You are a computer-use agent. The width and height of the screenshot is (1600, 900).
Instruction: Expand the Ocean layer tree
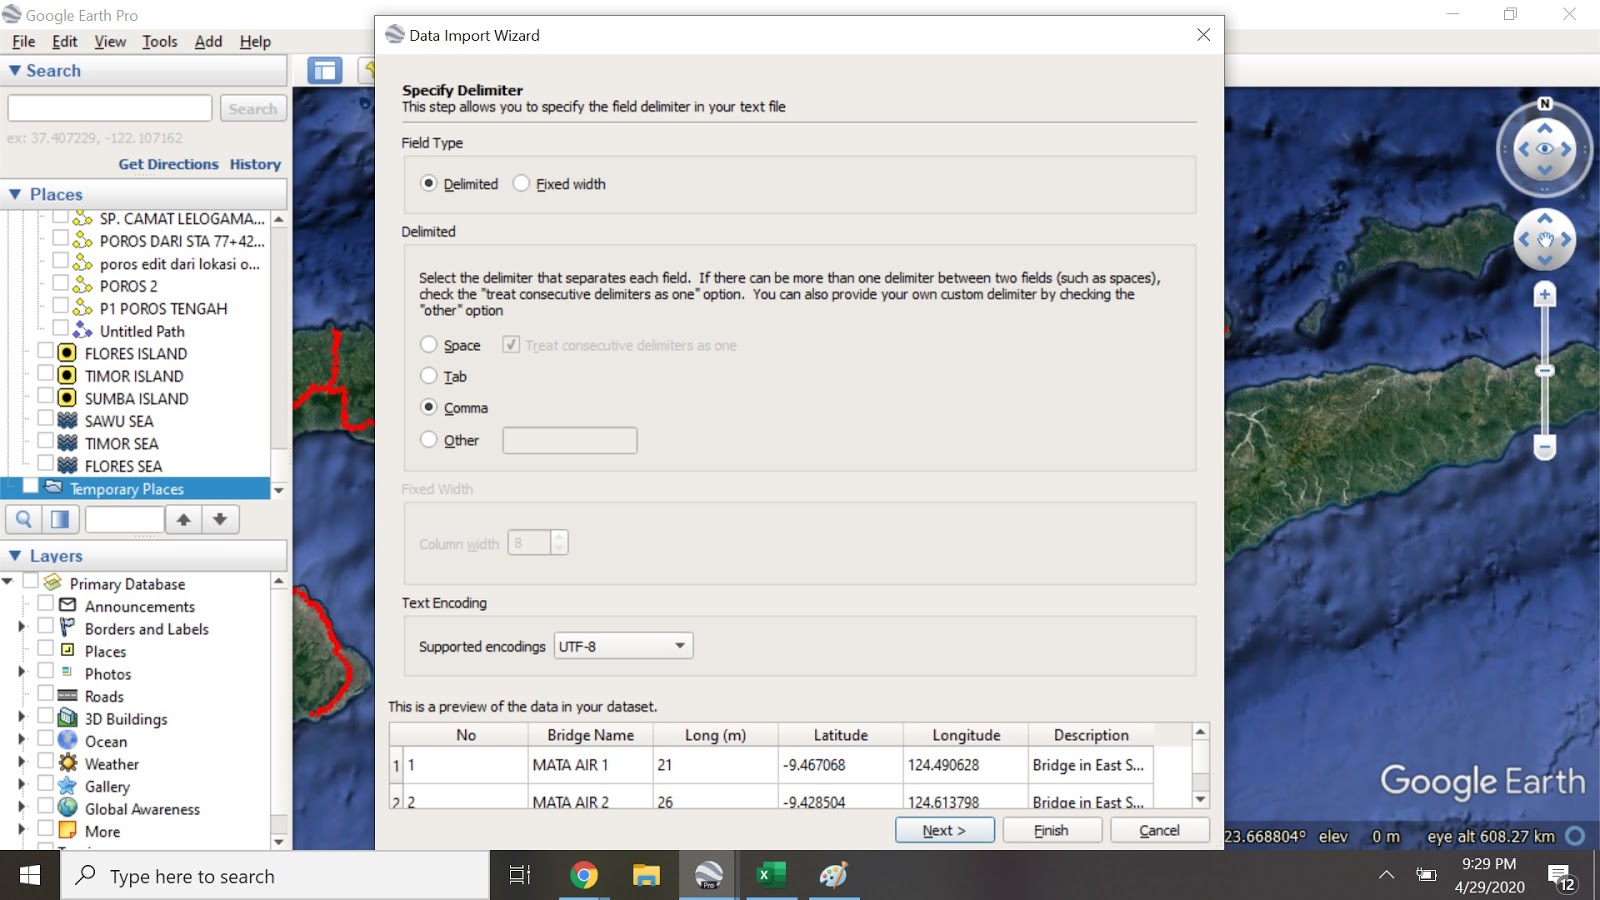22,741
